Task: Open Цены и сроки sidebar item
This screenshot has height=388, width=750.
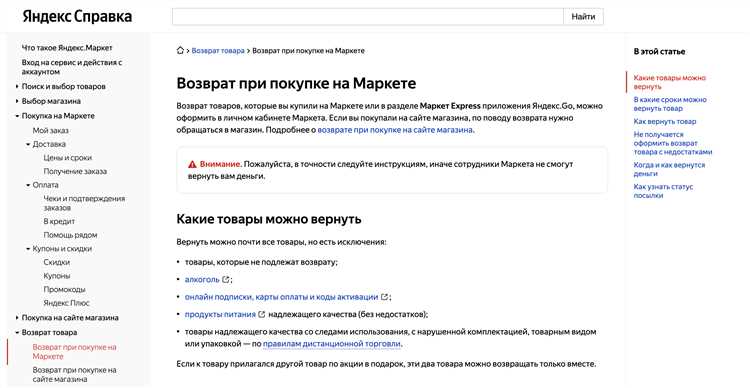Action: click(x=67, y=157)
